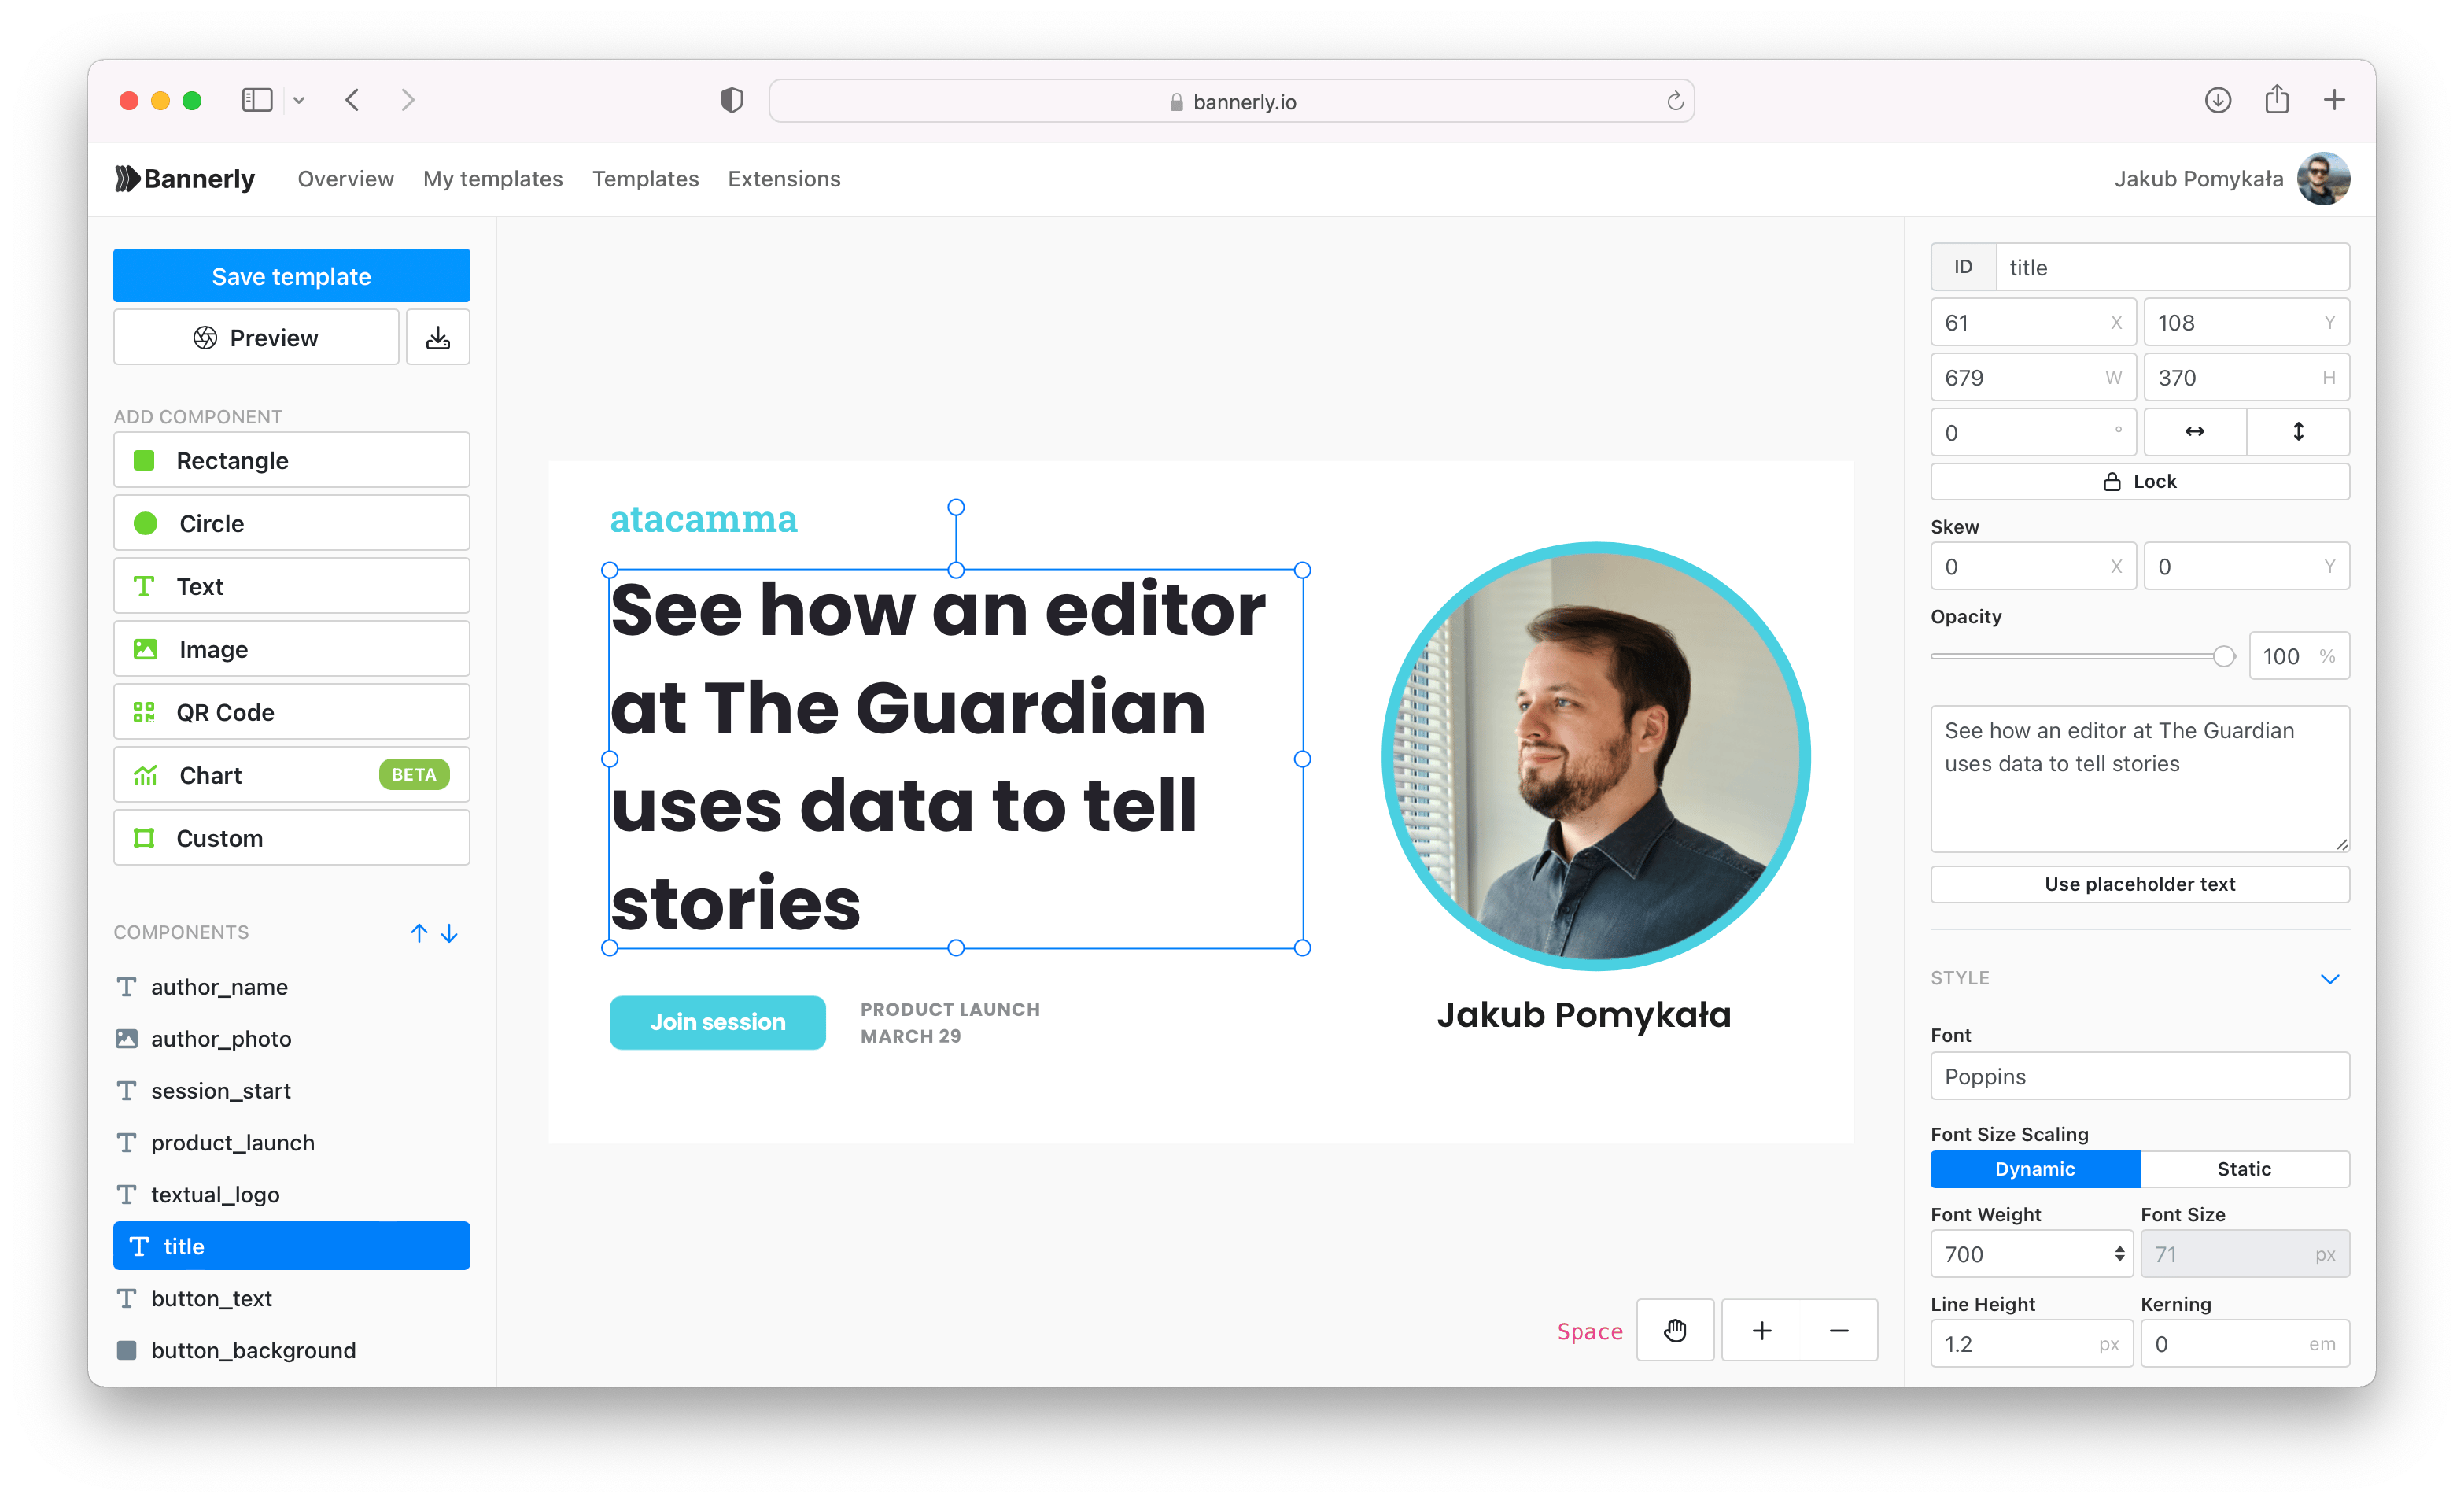Select the title component row
This screenshot has width=2464, height=1503.
[x=291, y=1246]
